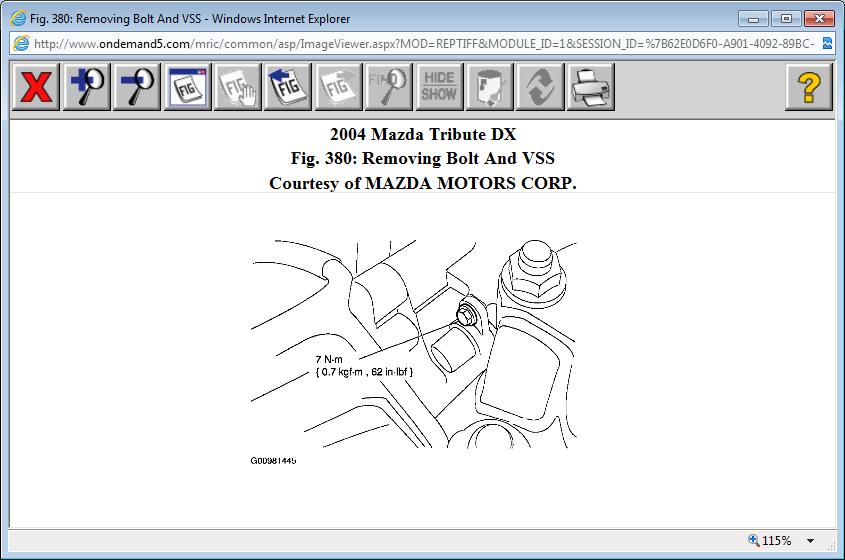The width and height of the screenshot is (845, 560).
Task: Close the Internet Explorer window
Action: point(819,19)
